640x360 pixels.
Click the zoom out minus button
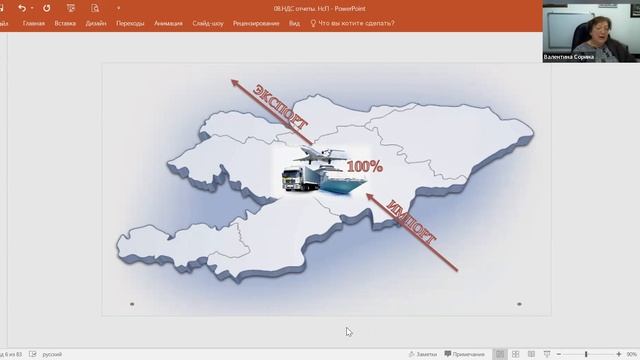pos(559,354)
